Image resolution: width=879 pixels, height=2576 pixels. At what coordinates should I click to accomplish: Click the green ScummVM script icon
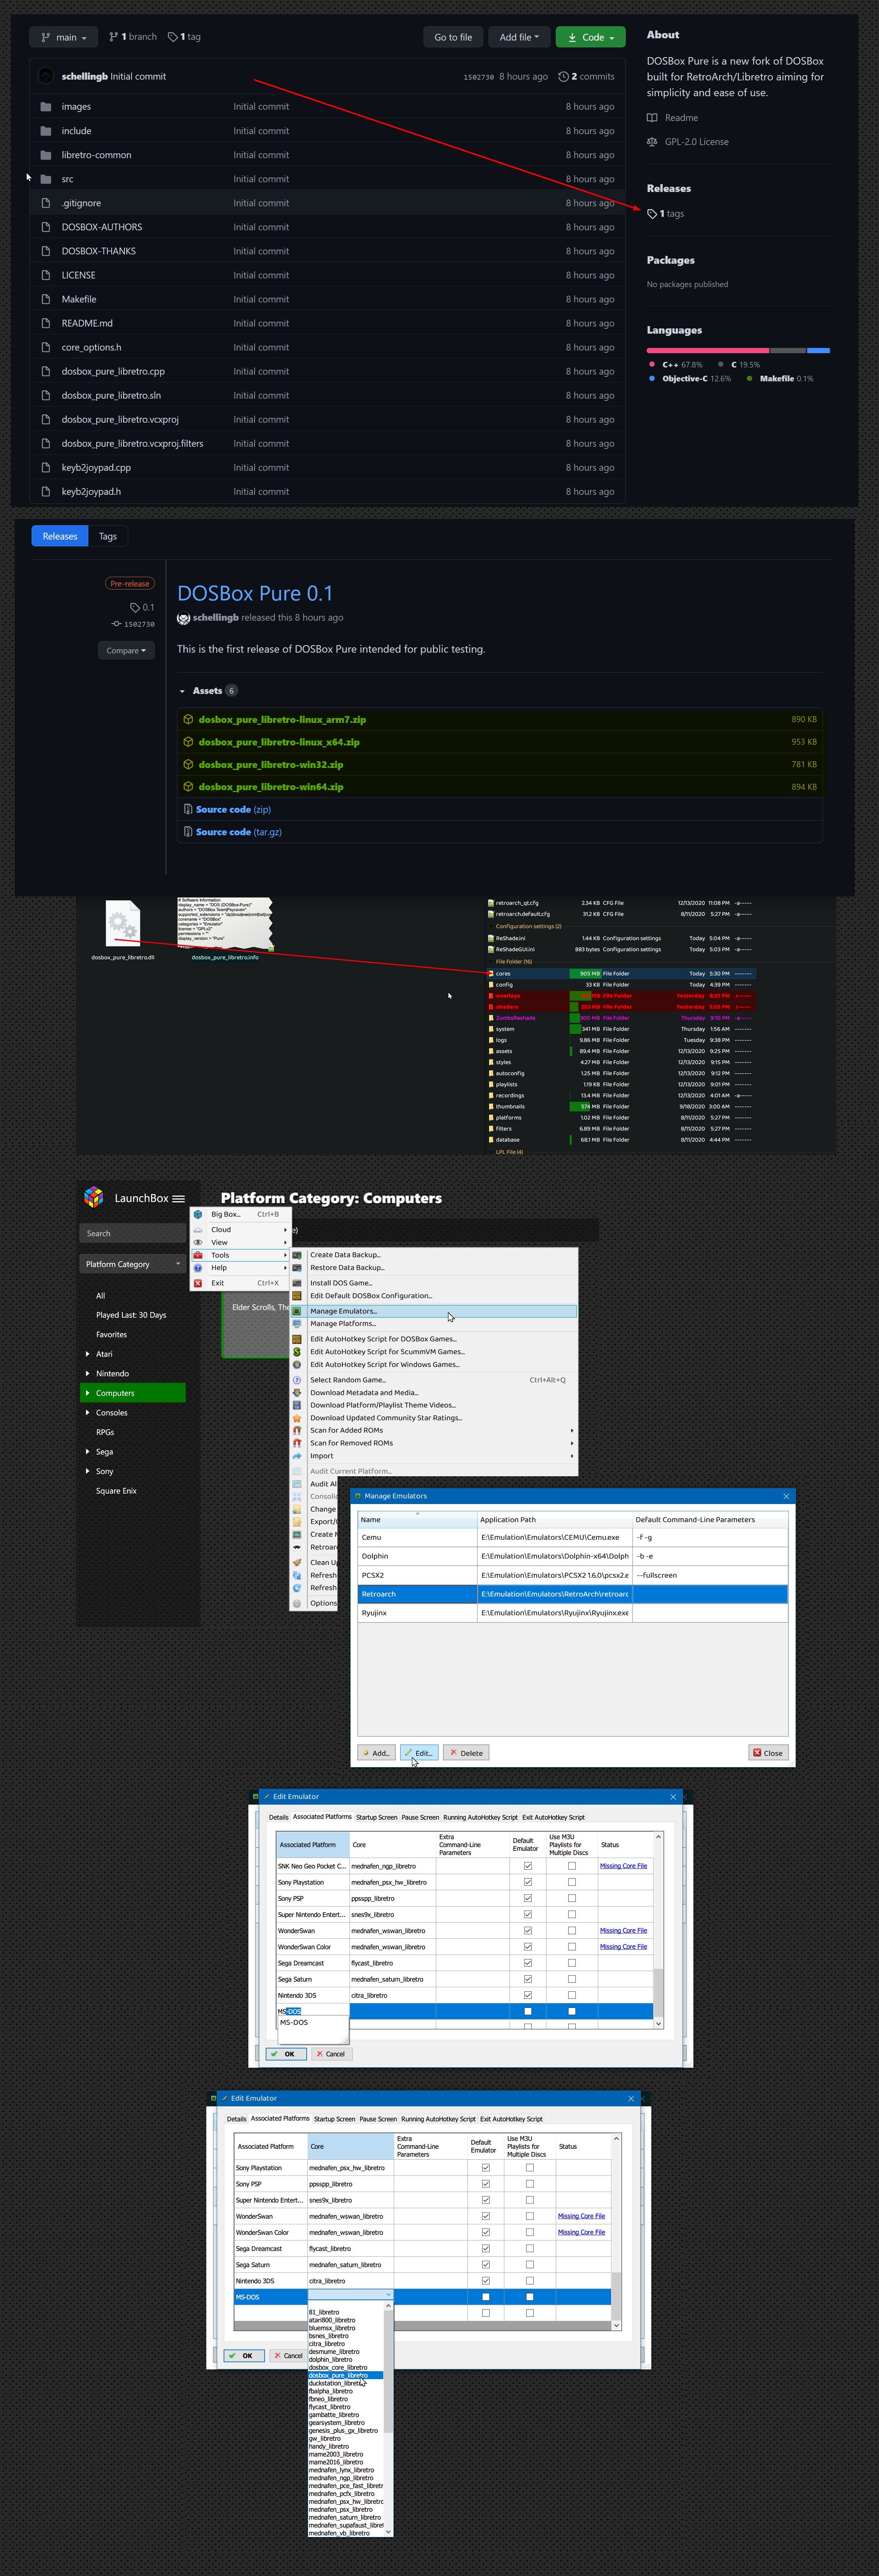click(297, 1352)
